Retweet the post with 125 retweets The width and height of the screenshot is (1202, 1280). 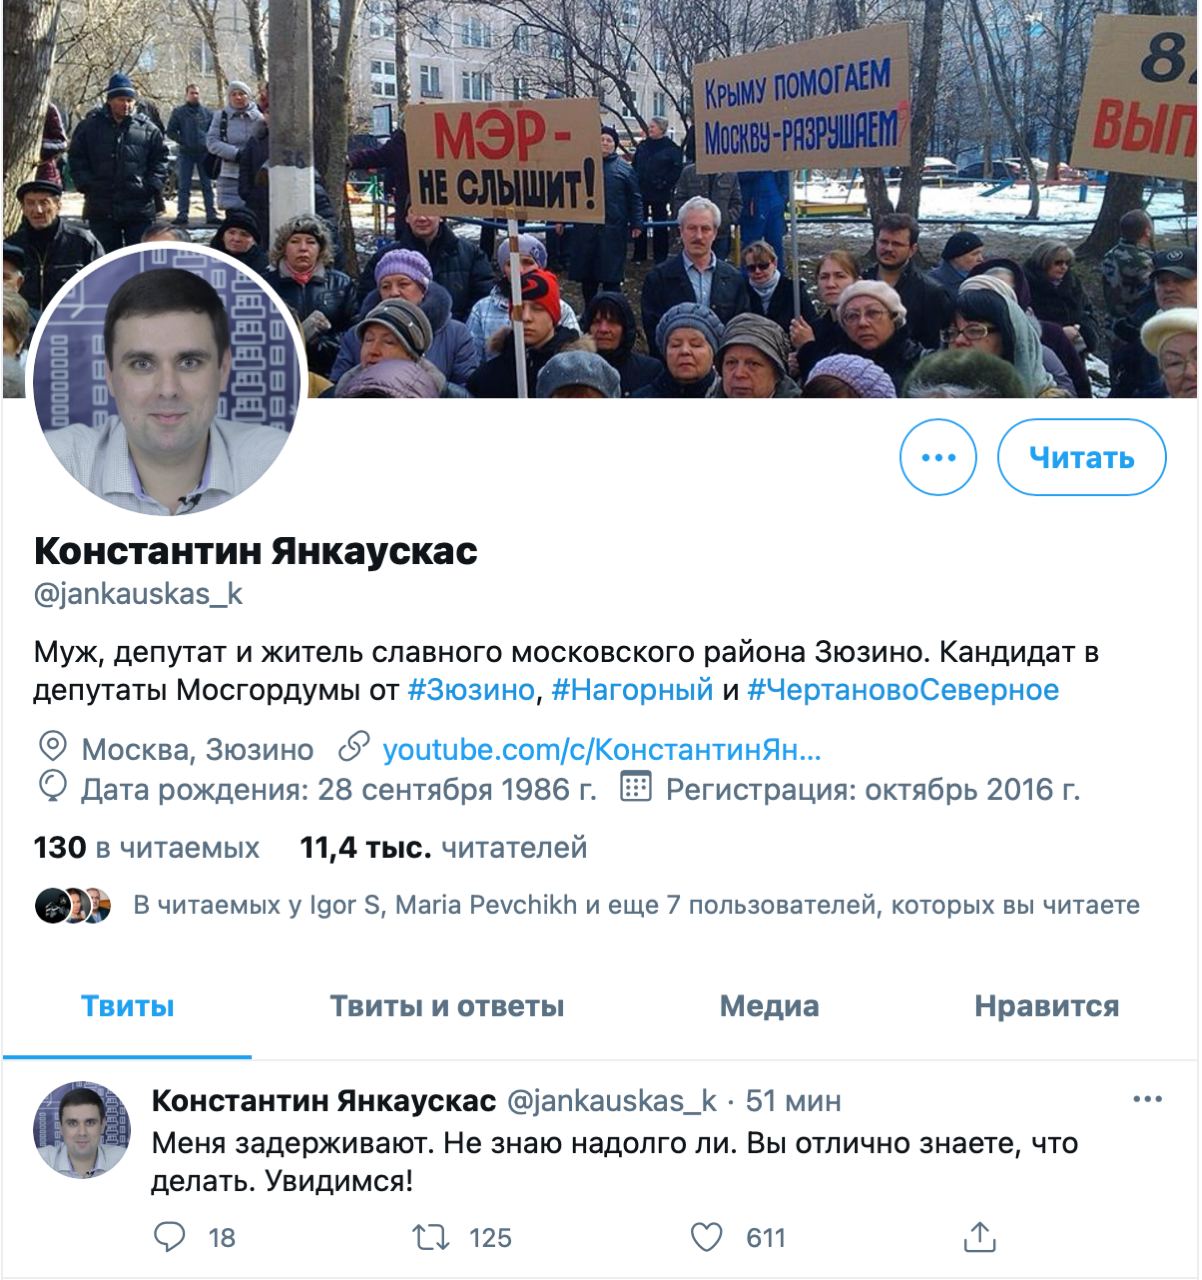431,1237
